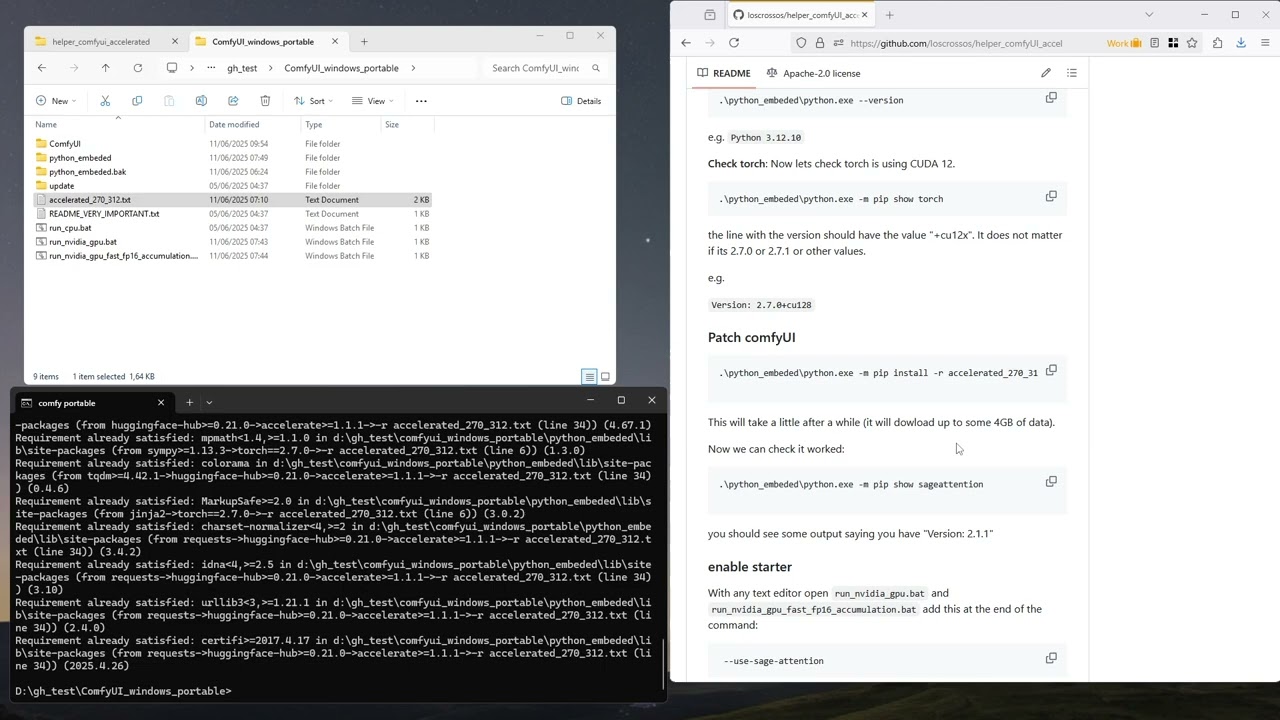Open the New item dropdown in Explorer

pyautogui.click(x=56, y=101)
